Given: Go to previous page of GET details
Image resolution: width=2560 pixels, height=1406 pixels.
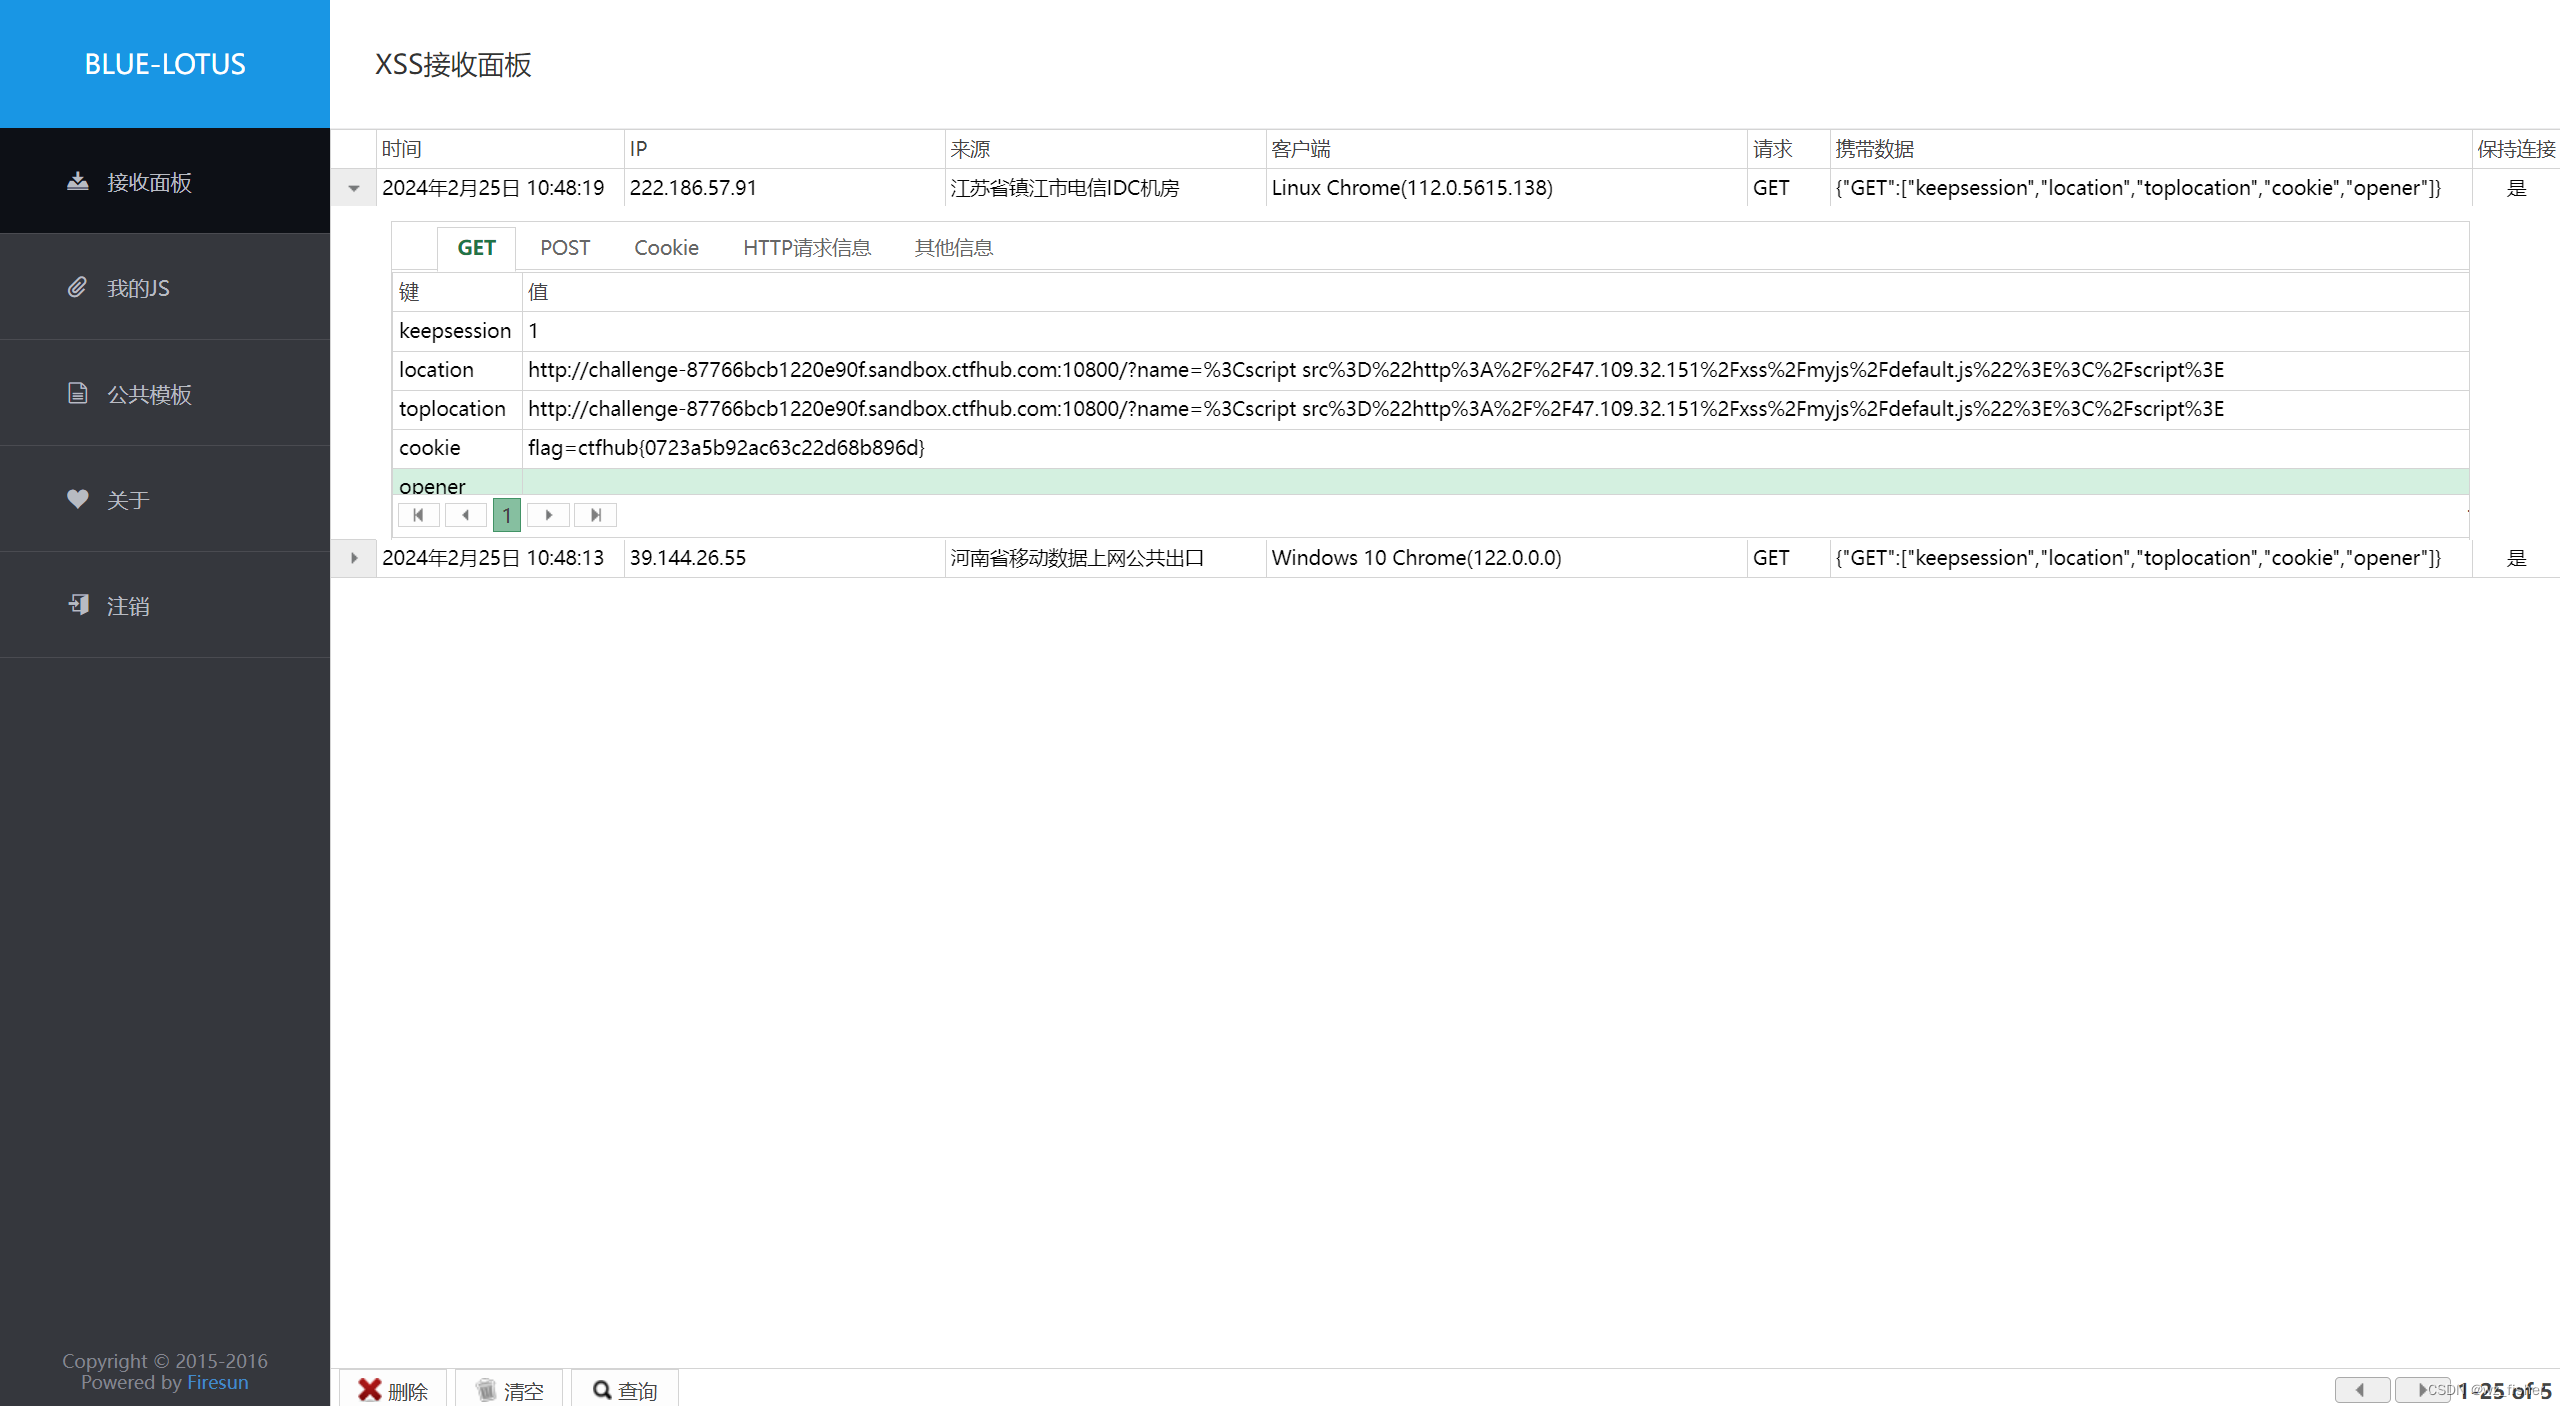Looking at the screenshot, I should (465, 515).
